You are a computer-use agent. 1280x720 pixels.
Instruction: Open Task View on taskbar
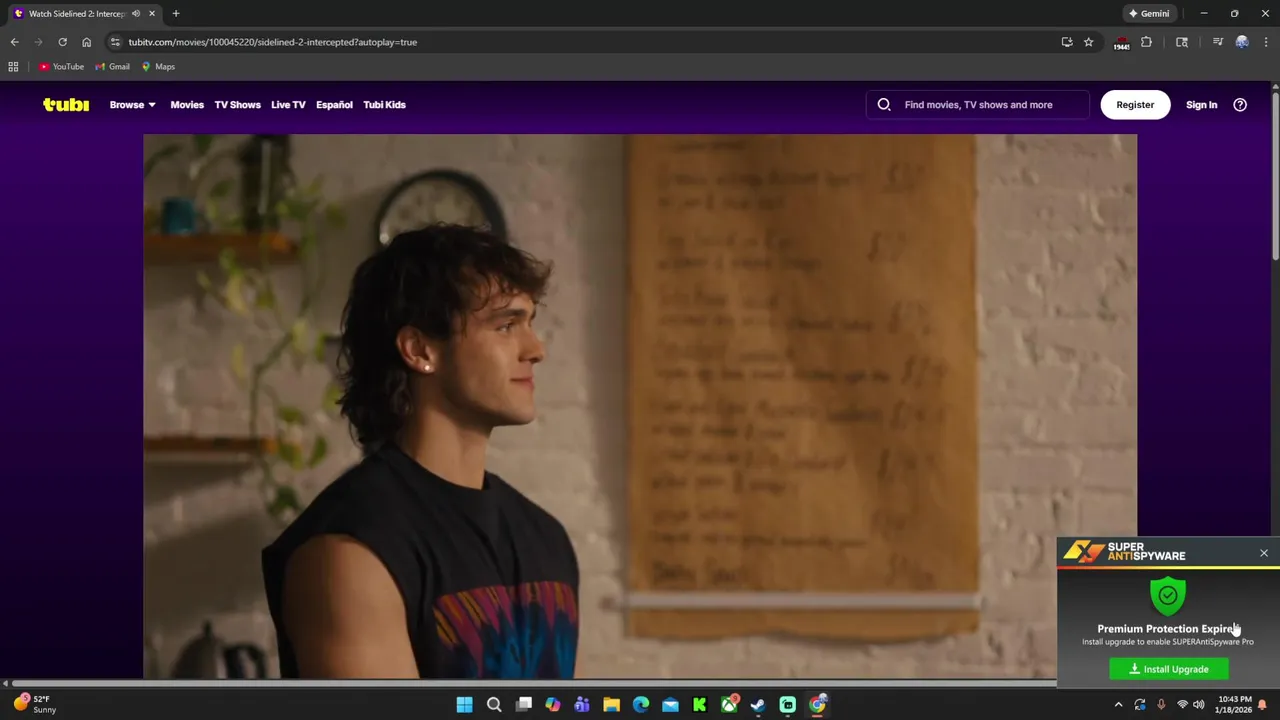click(523, 705)
